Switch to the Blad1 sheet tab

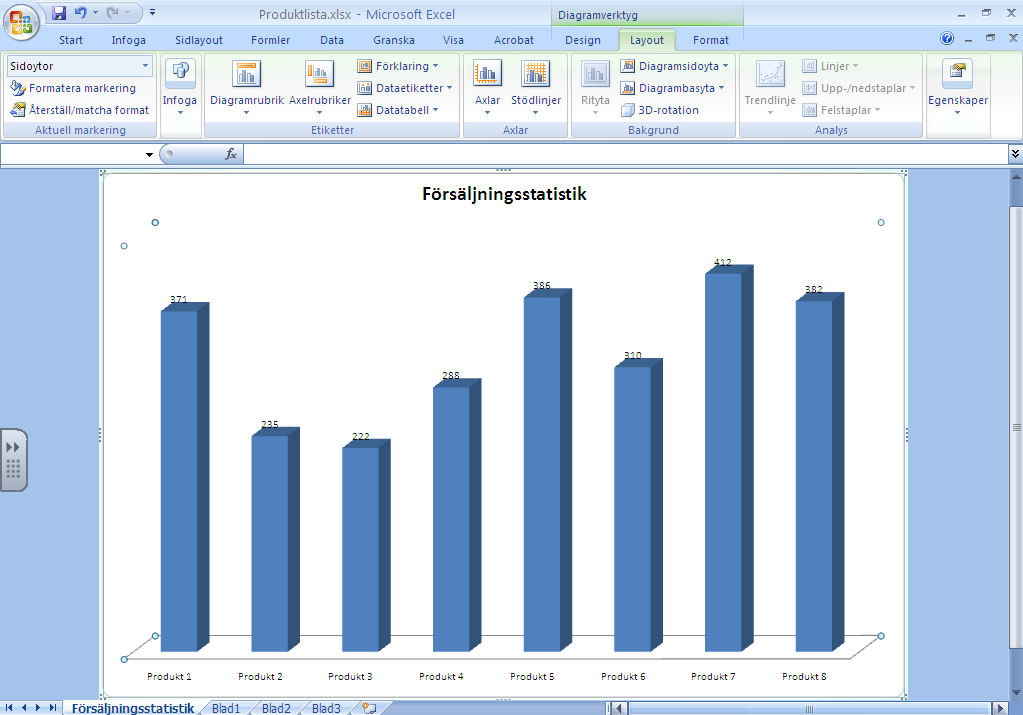tap(226, 708)
